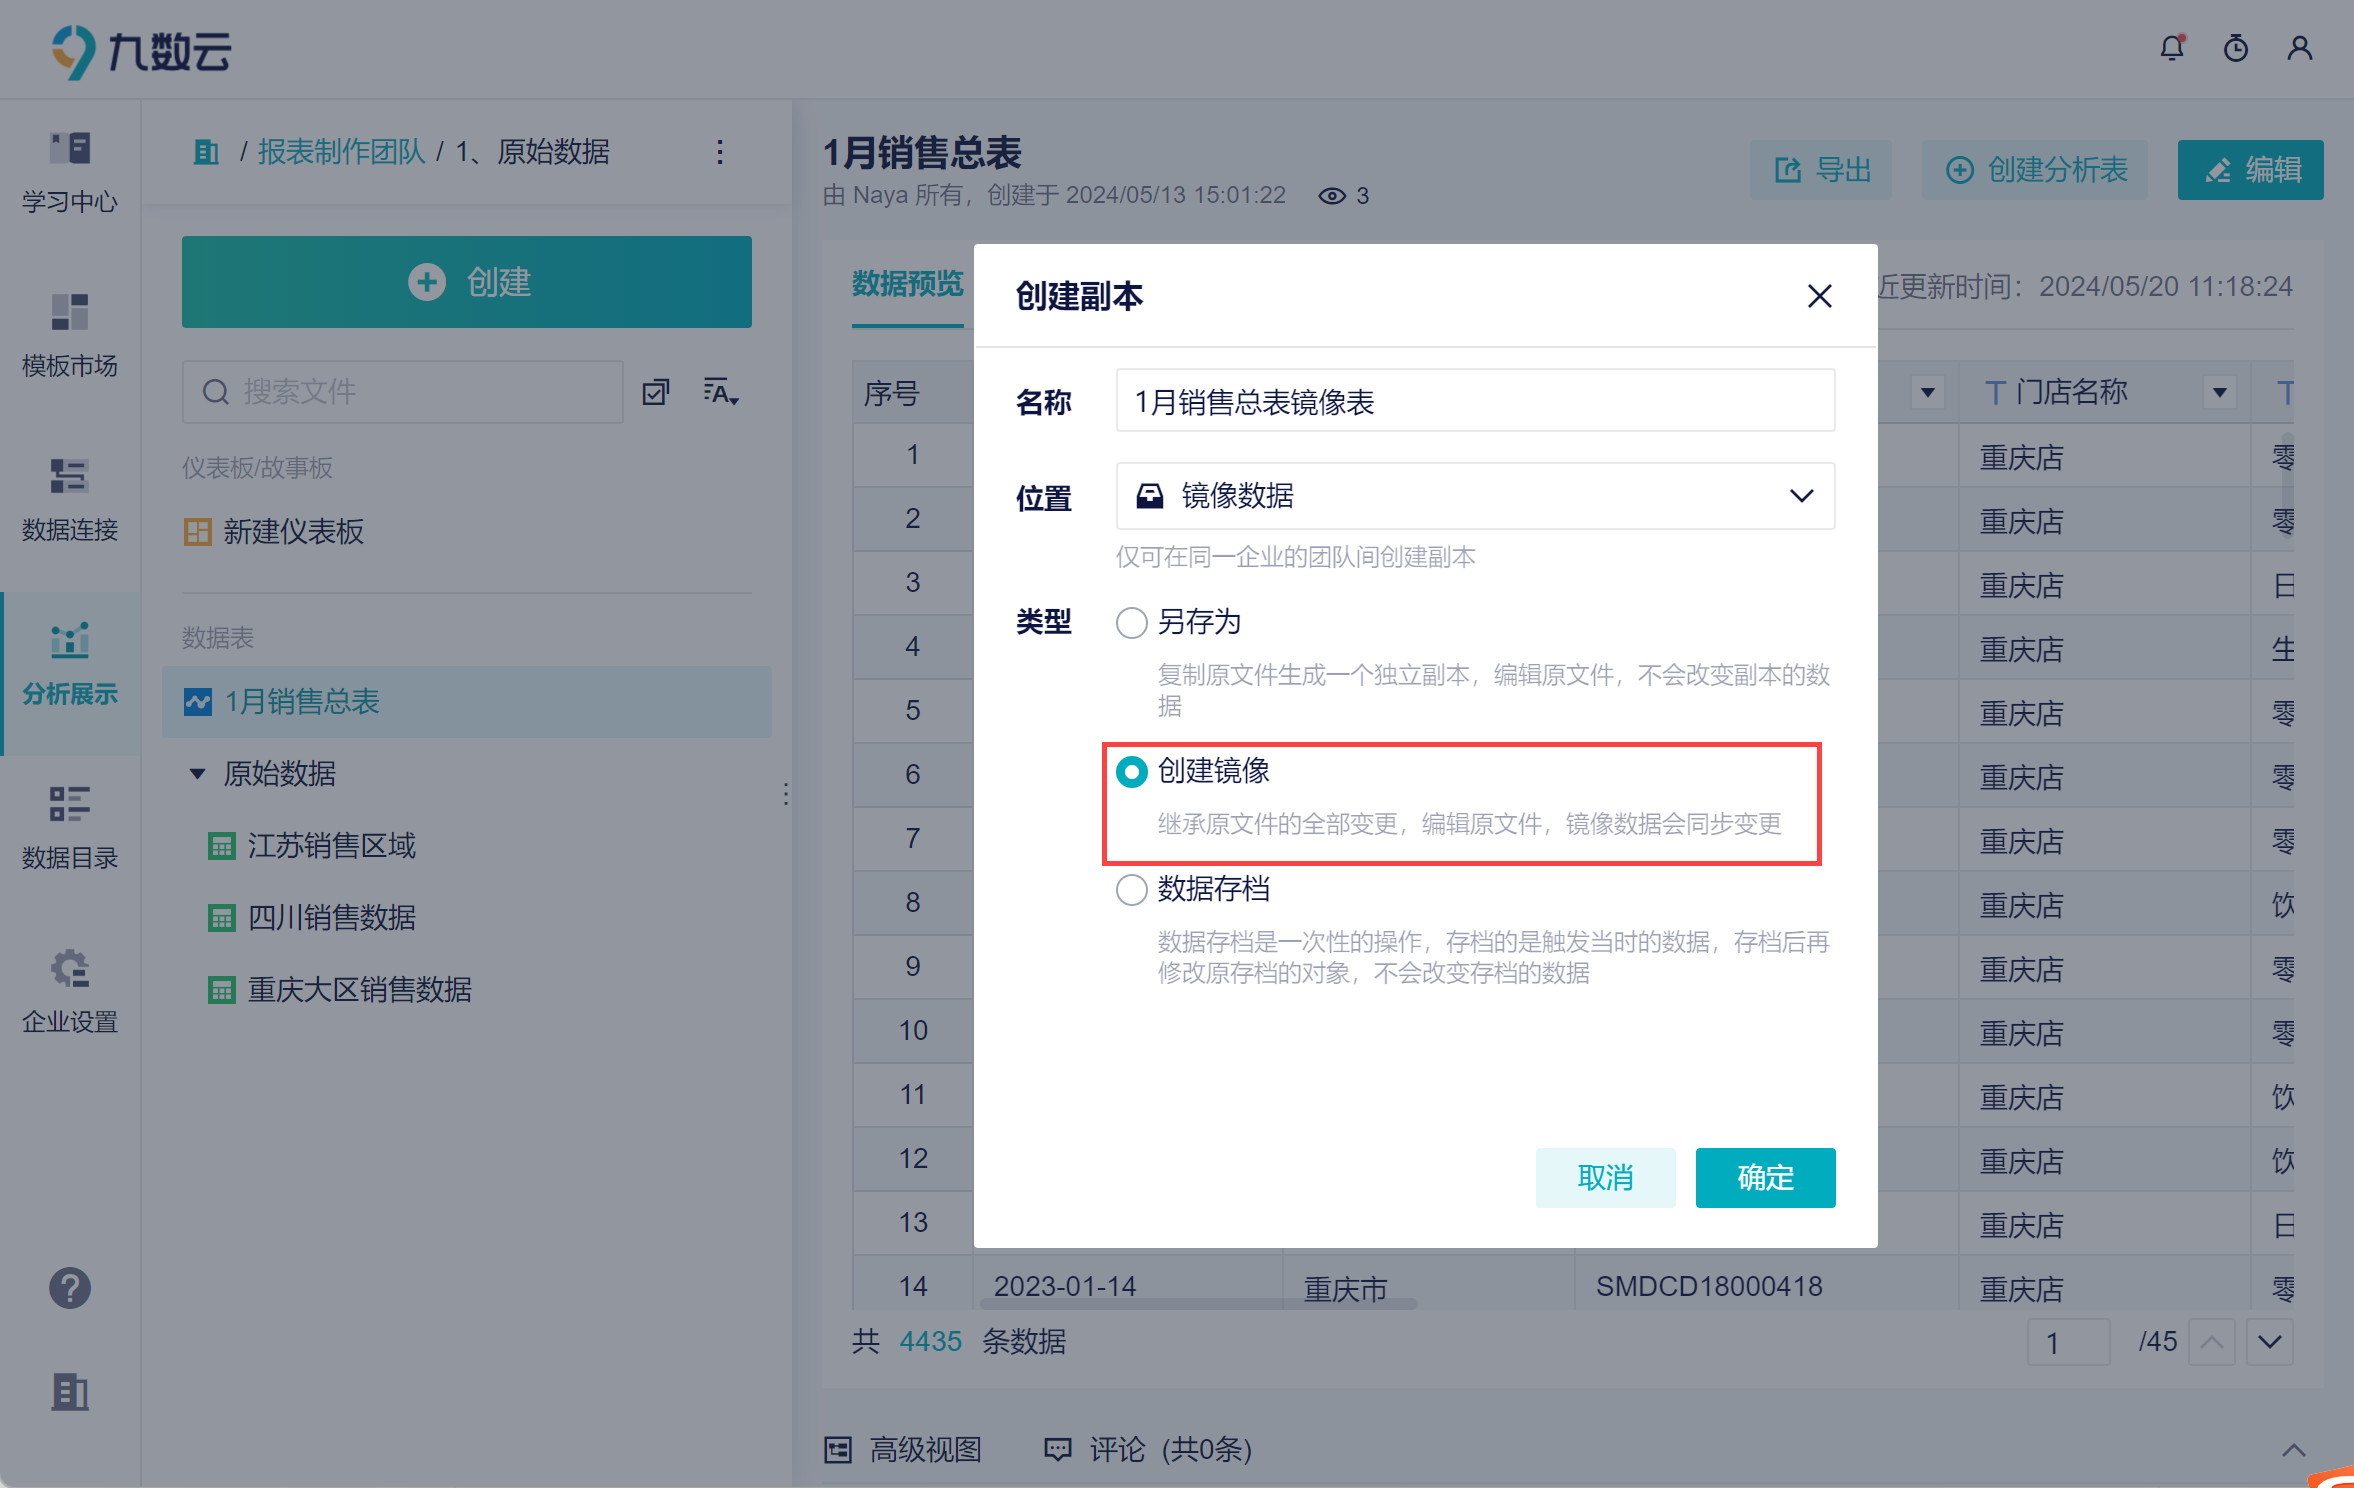Open 学习中心 in the sidebar
This screenshot has width=2354, height=1488.
click(70, 172)
